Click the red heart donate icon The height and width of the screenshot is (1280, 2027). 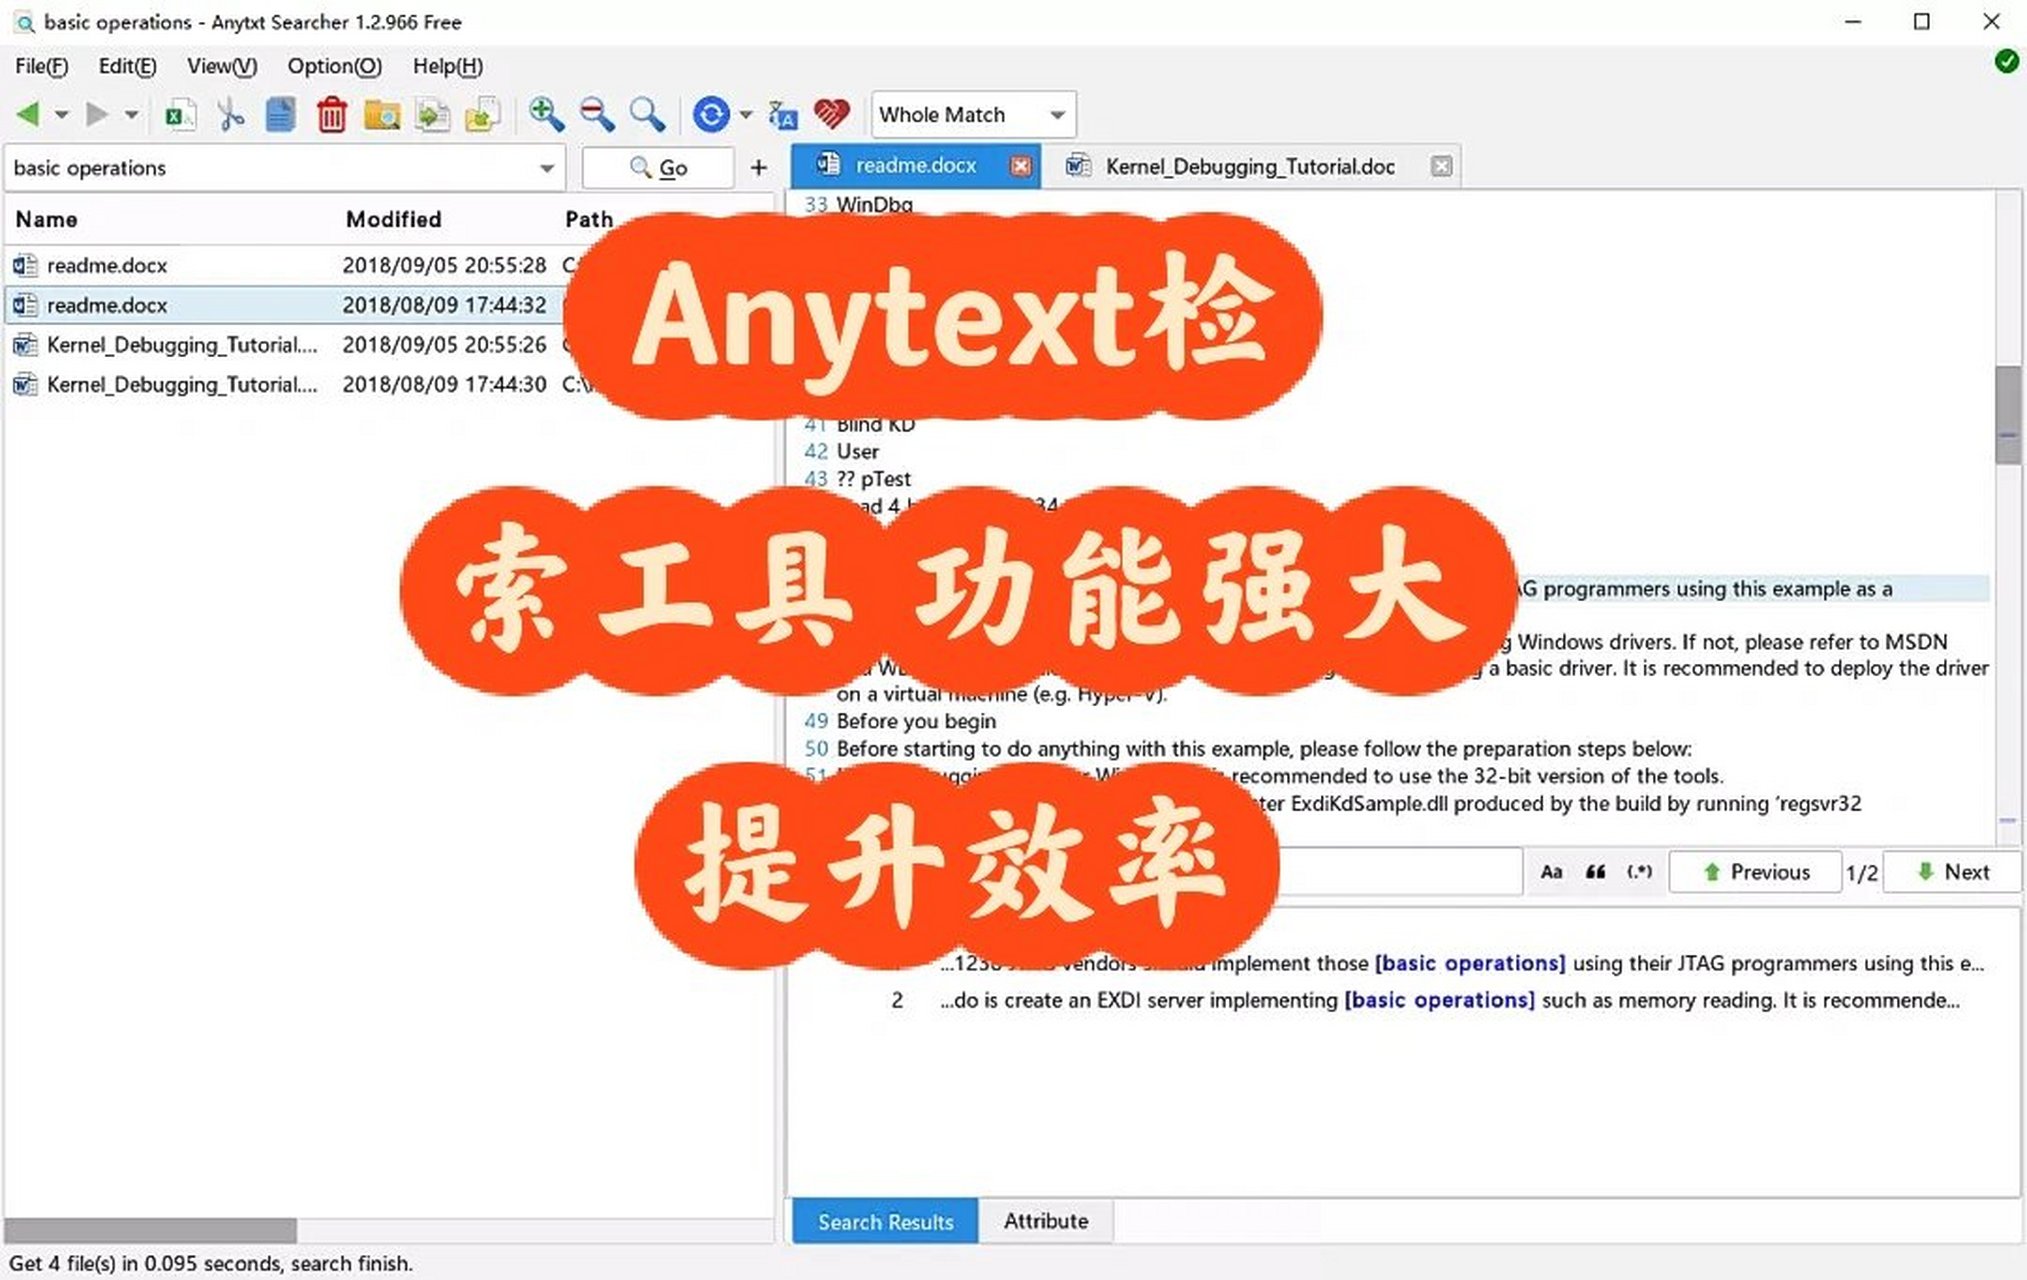pyautogui.click(x=831, y=115)
